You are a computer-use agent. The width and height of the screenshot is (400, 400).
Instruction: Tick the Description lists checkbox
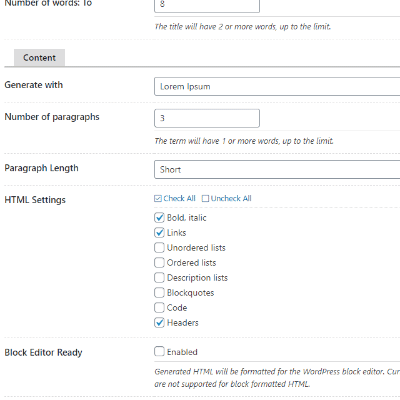[x=159, y=278]
